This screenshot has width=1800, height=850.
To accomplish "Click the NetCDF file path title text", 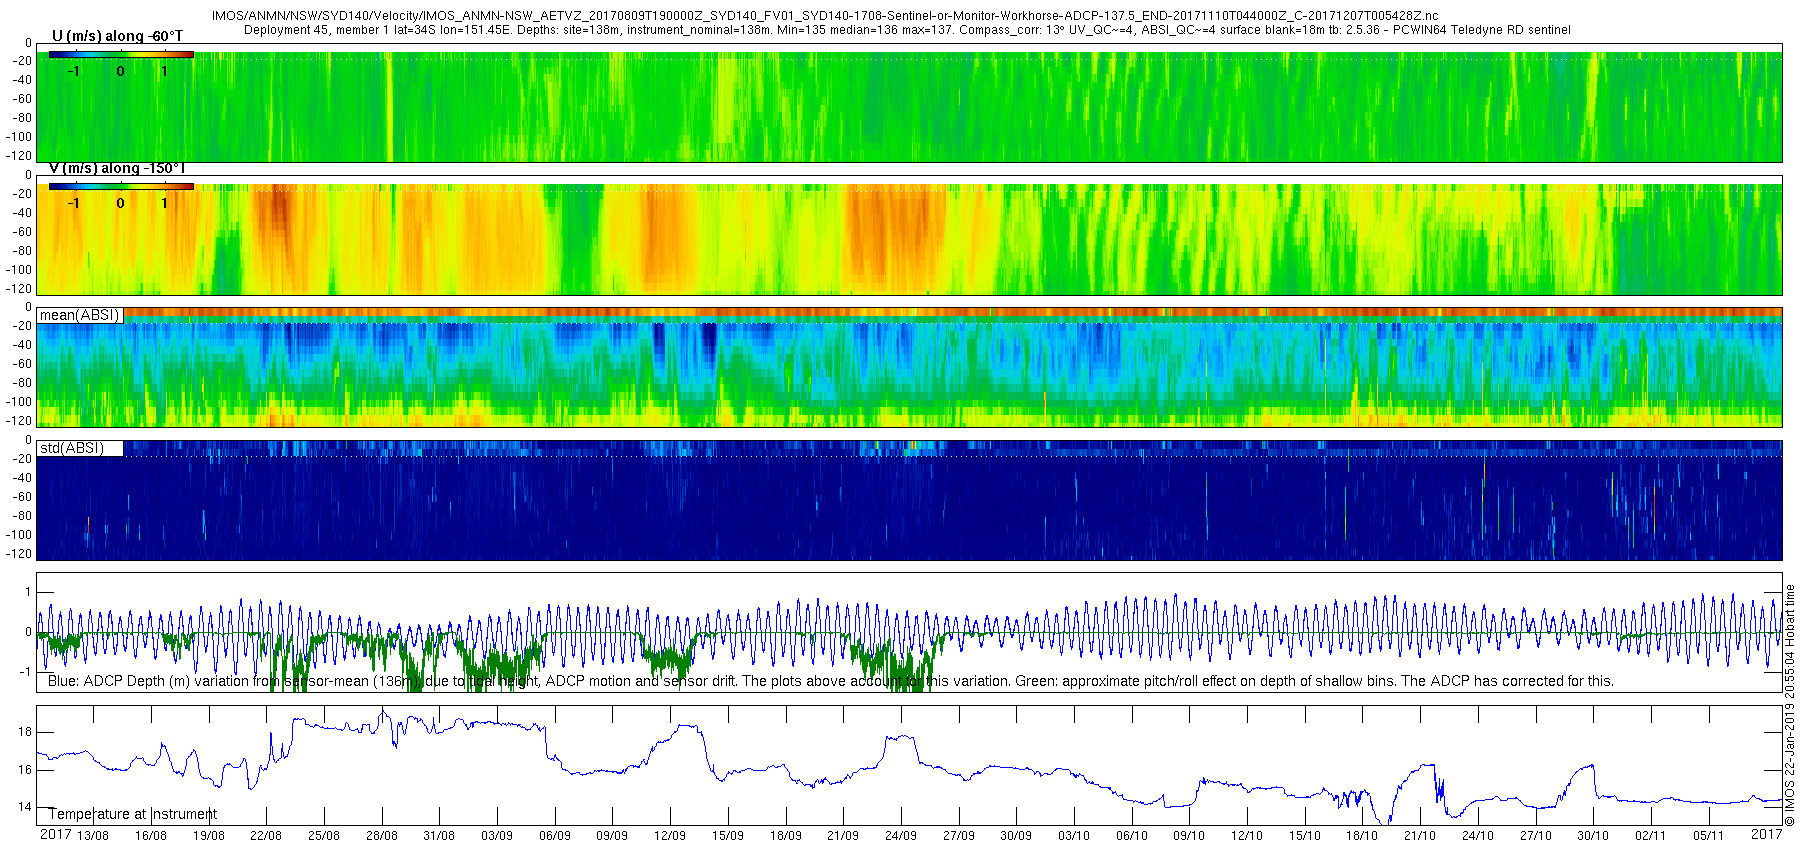I will click(x=825, y=16).
